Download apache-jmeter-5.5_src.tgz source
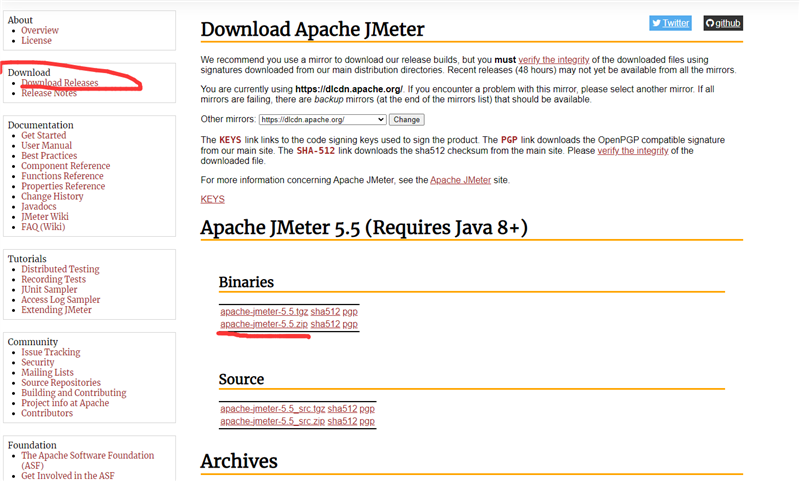 click(x=272, y=409)
